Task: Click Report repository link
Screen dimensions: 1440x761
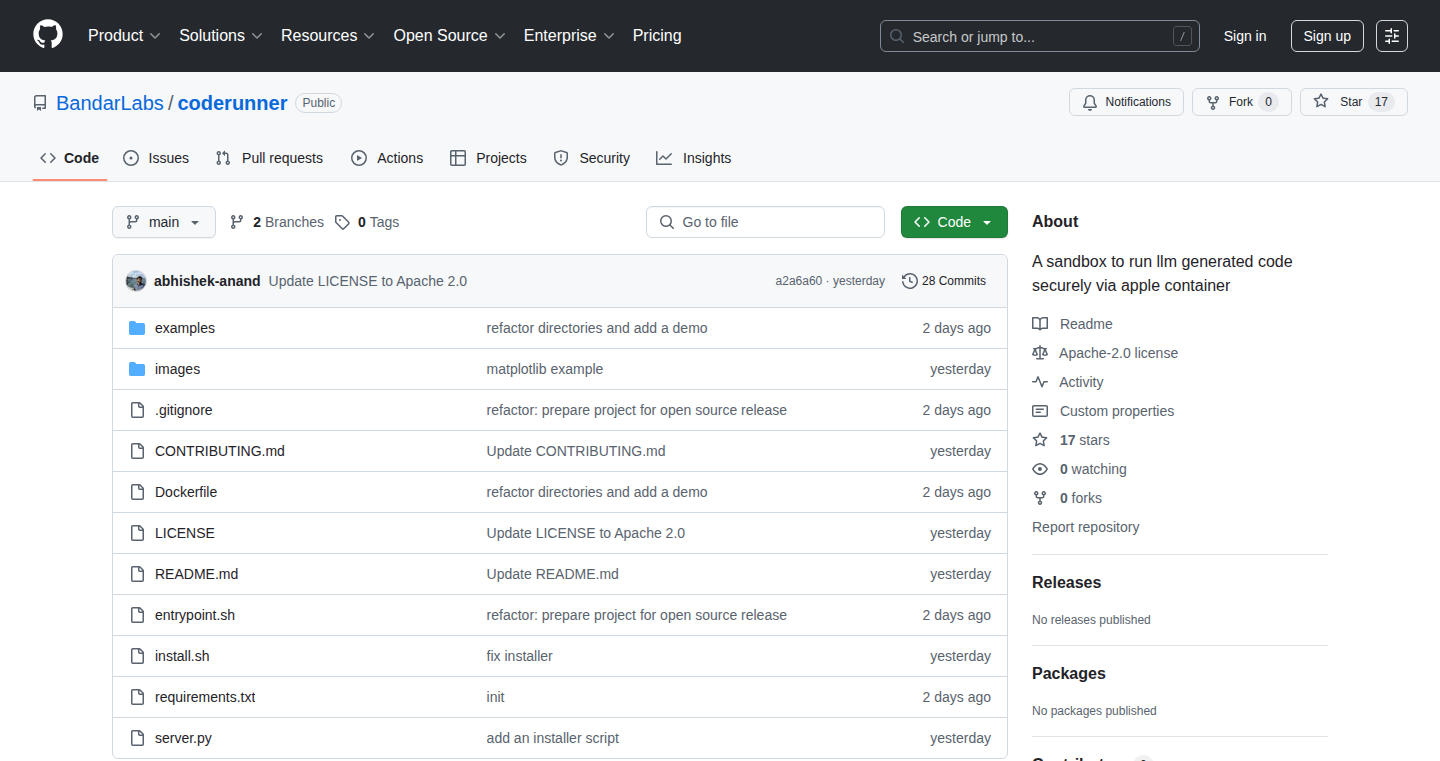Action: 1086,527
